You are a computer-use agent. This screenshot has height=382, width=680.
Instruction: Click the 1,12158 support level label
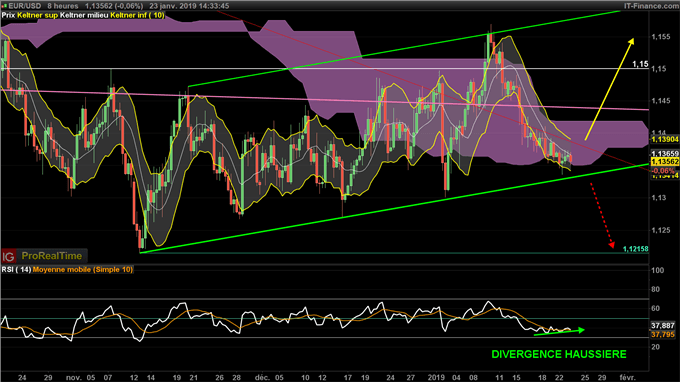(x=635, y=249)
